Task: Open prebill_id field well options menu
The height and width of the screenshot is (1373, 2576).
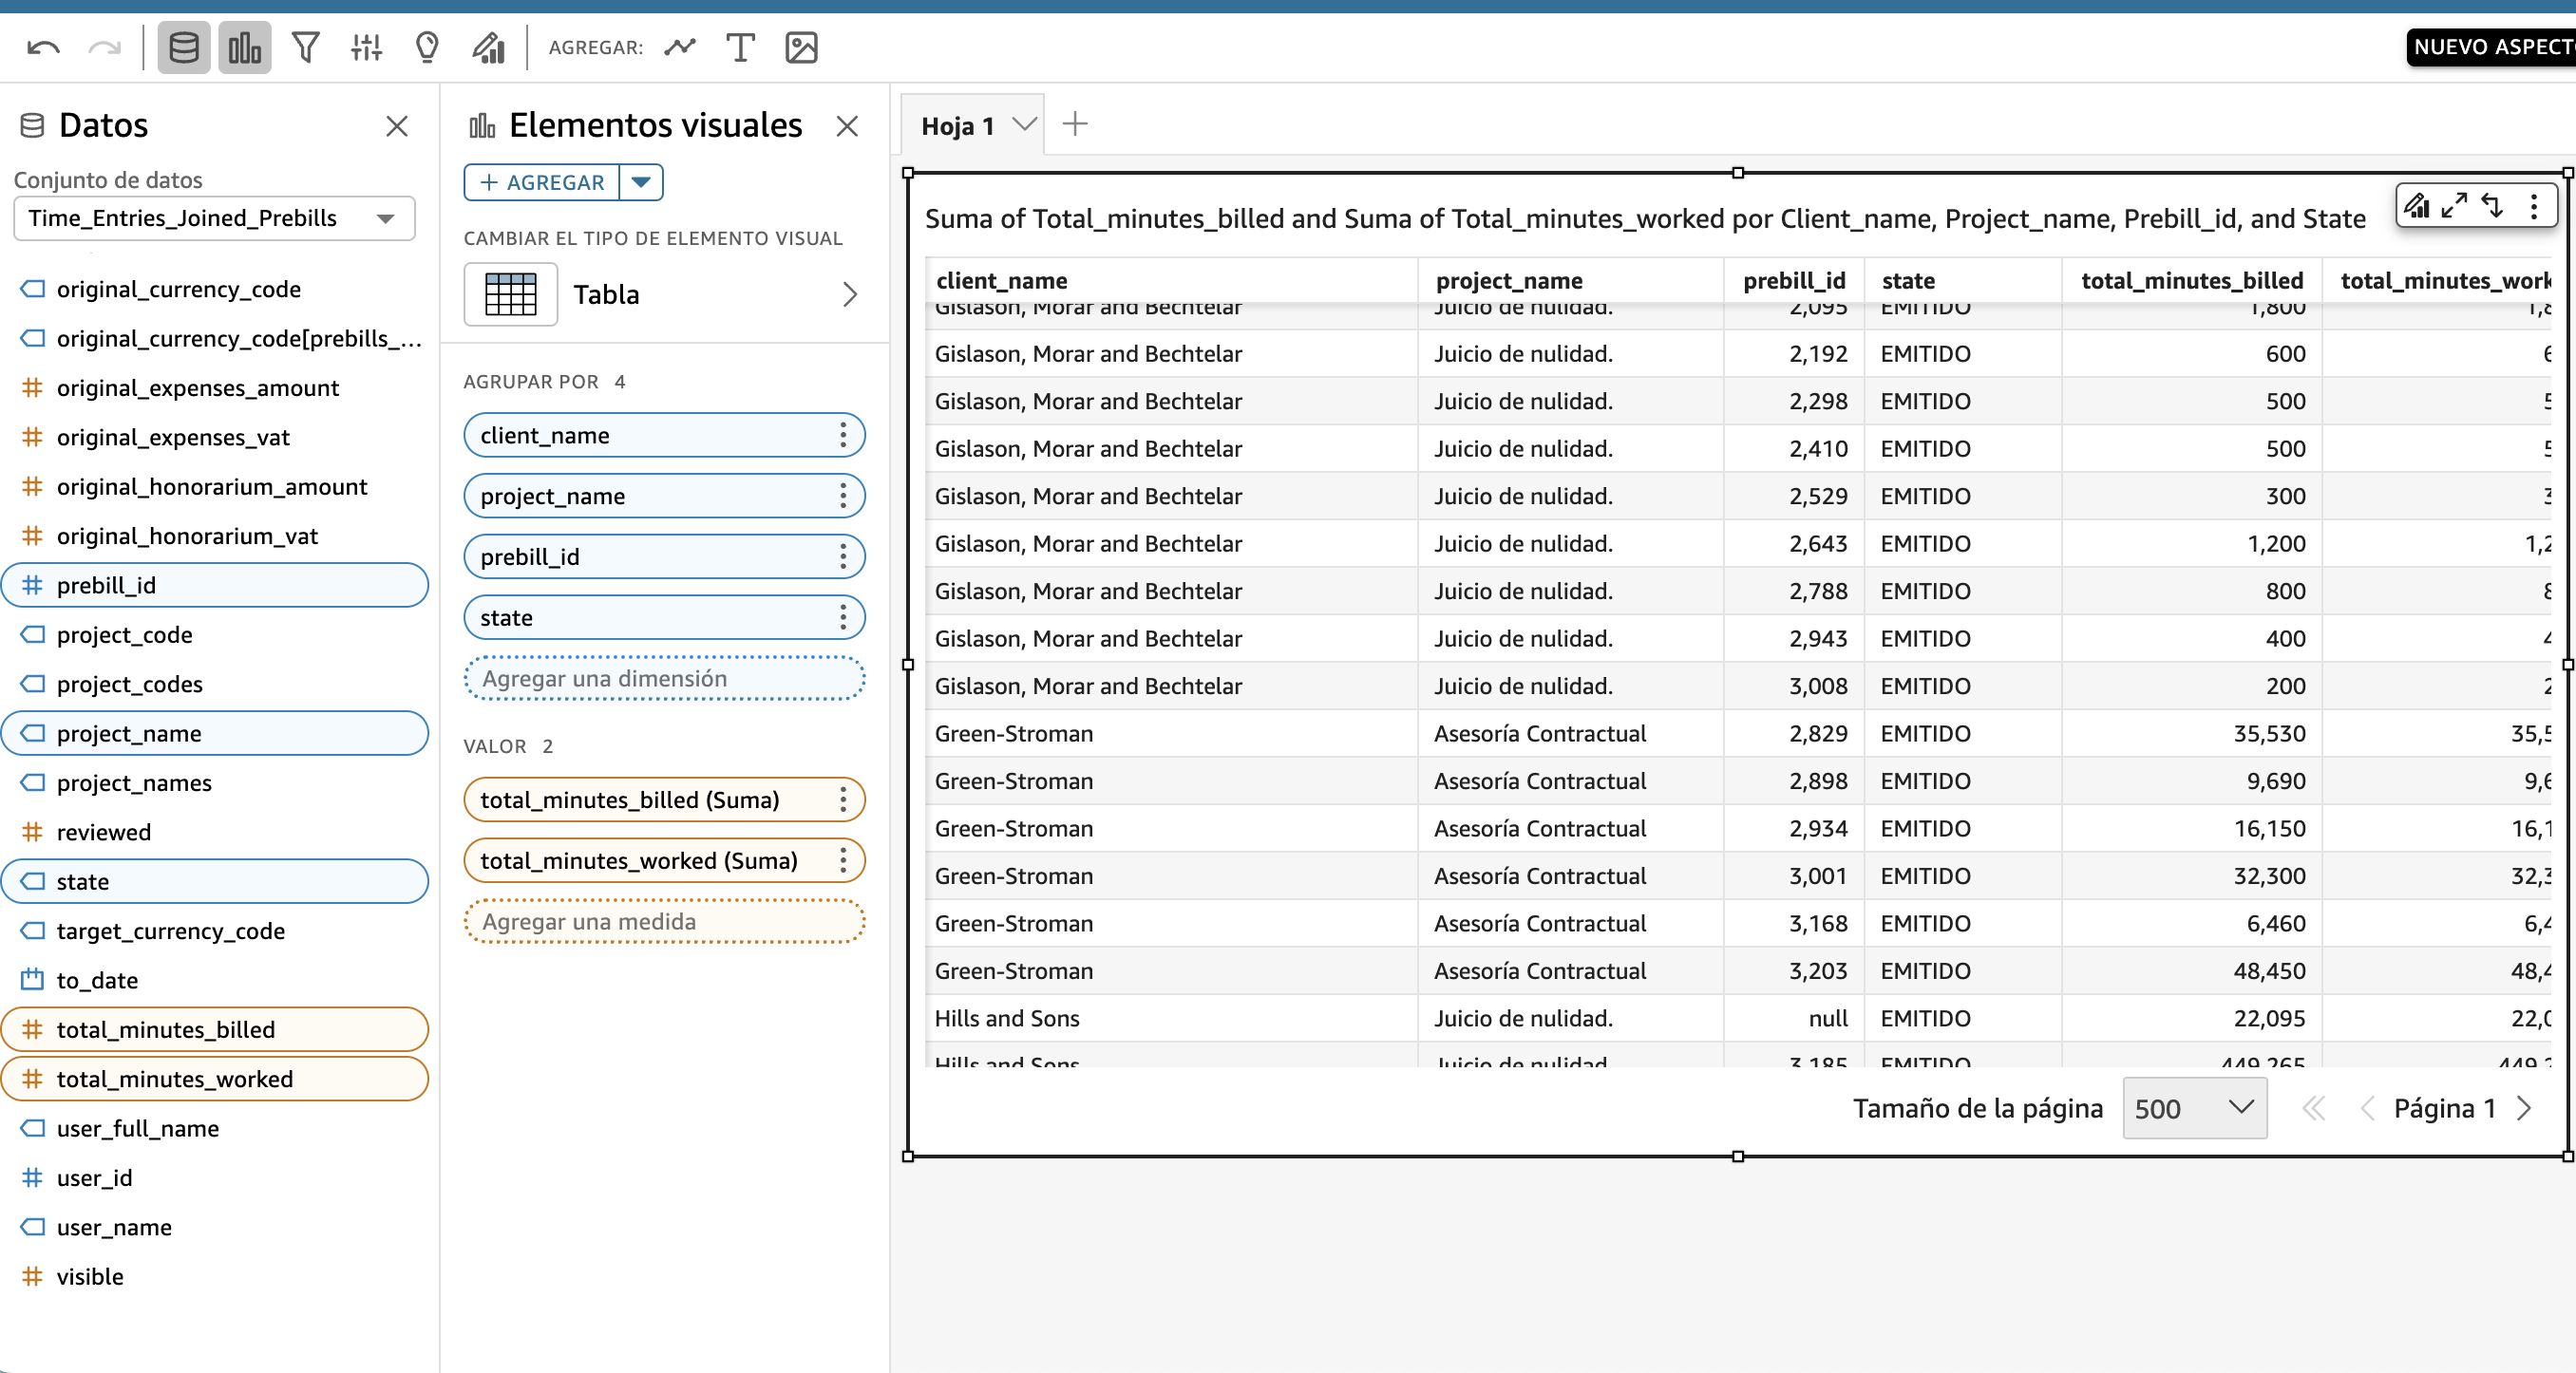Action: pyautogui.click(x=843, y=557)
